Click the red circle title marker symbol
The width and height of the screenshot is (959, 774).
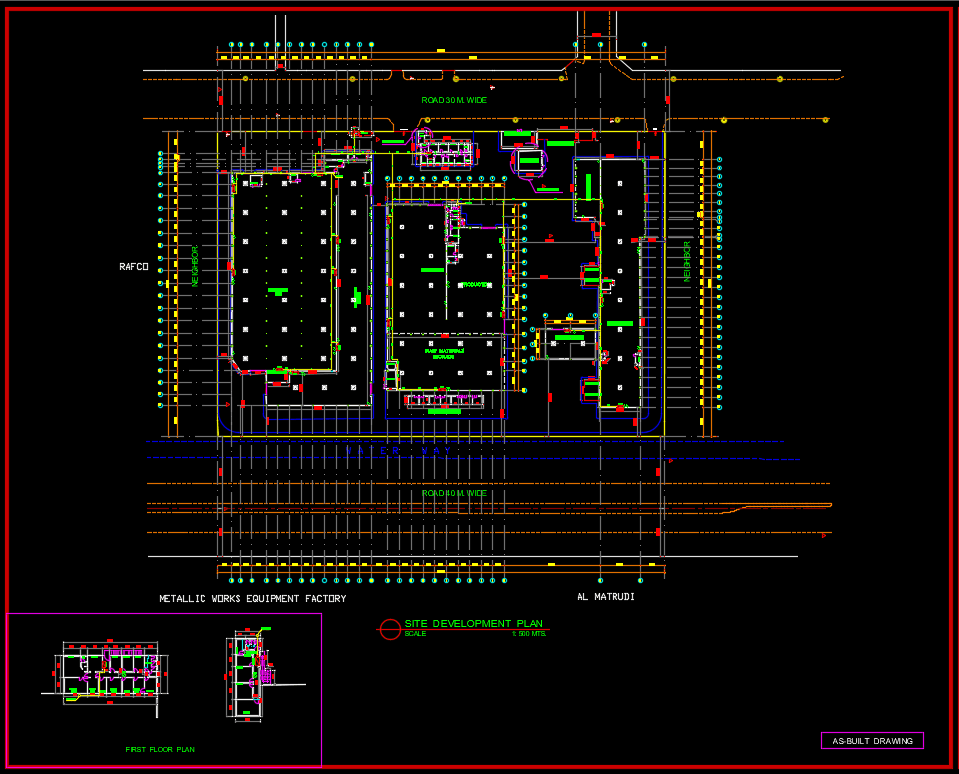pyautogui.click(x=390, y=629)
